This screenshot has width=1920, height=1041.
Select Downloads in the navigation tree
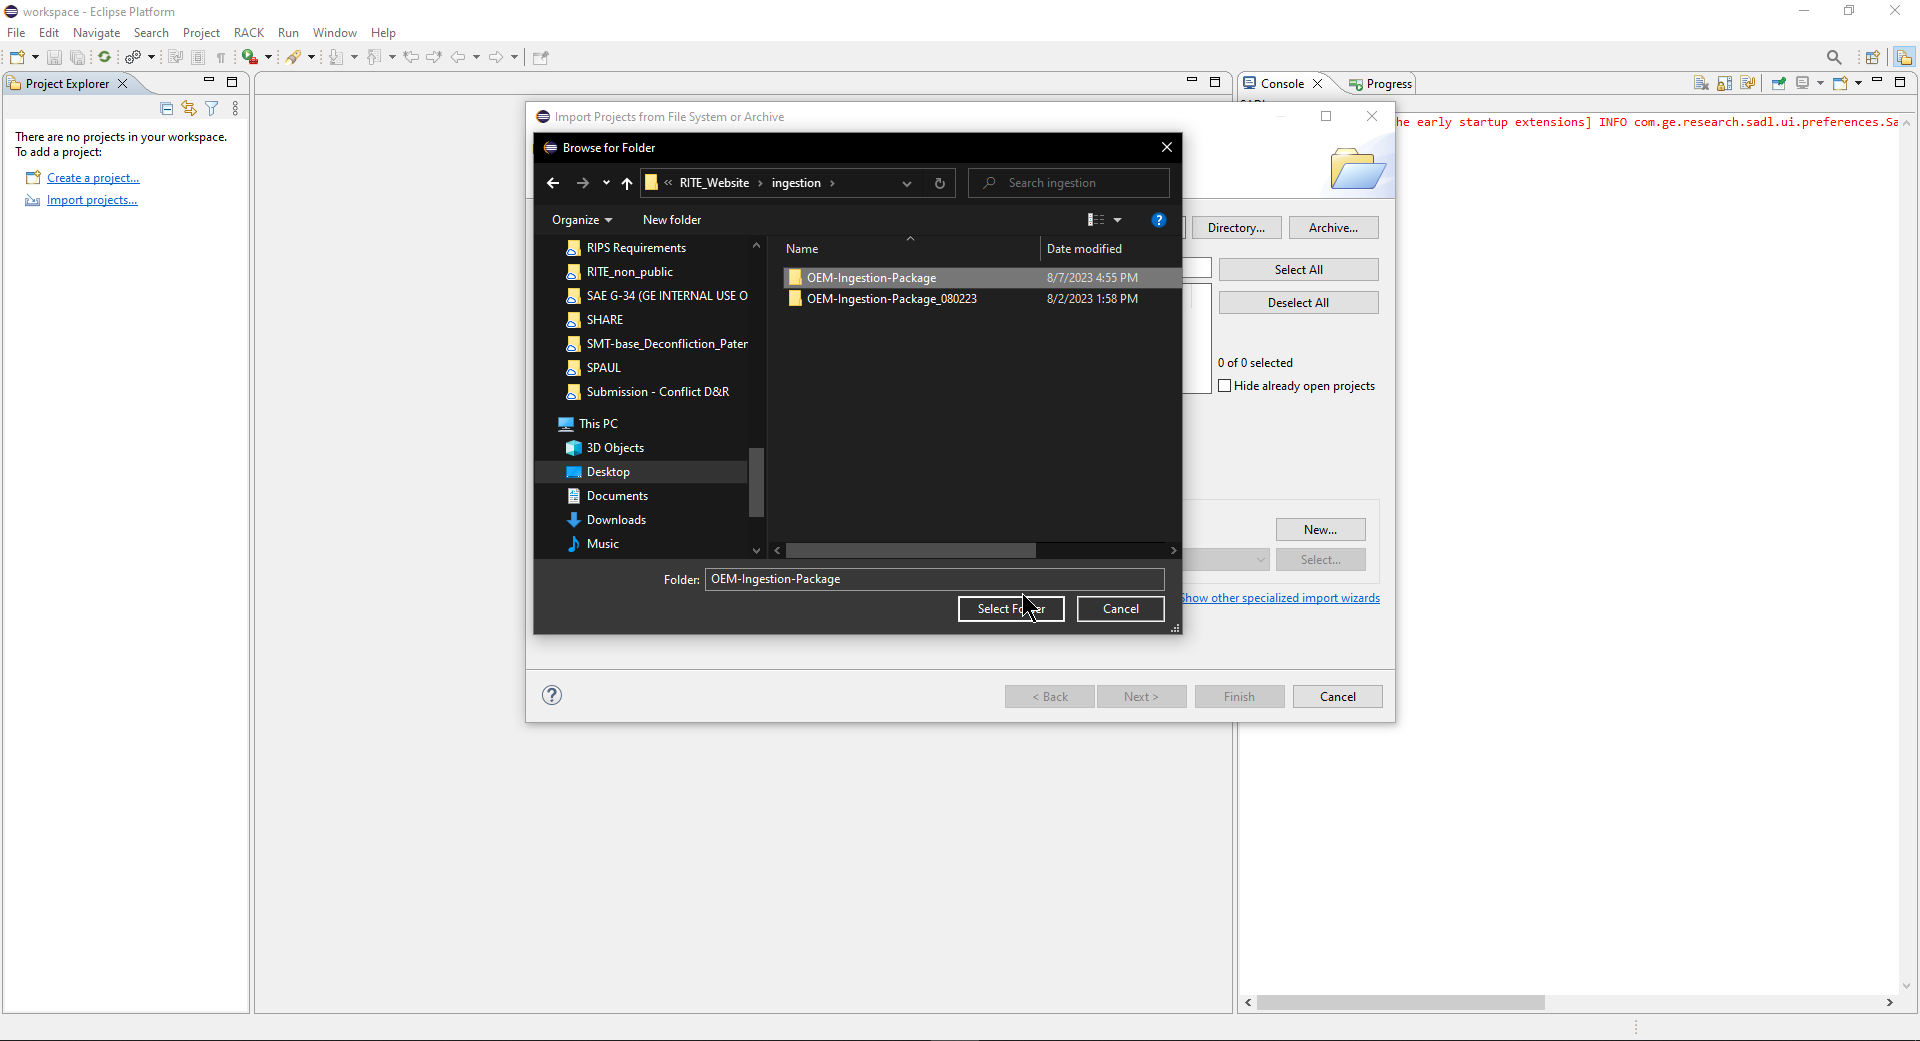click(616, 520)
